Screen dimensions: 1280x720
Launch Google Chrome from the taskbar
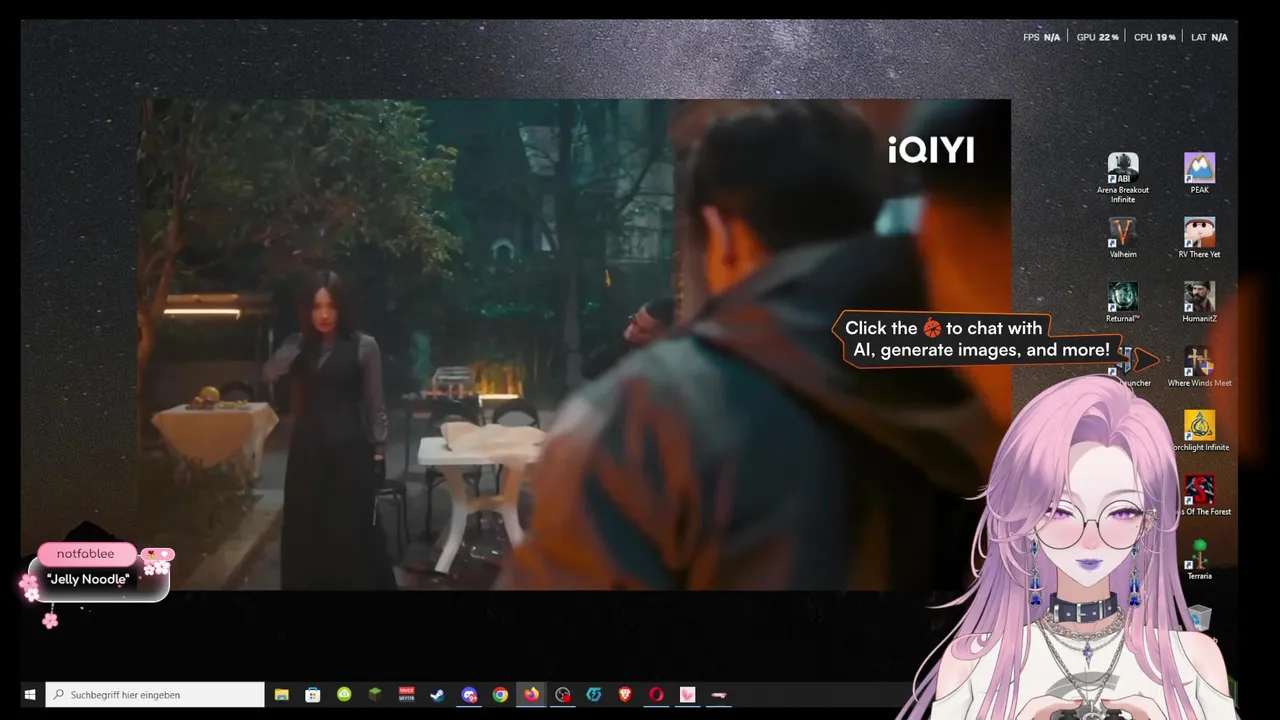coord(500,694)
